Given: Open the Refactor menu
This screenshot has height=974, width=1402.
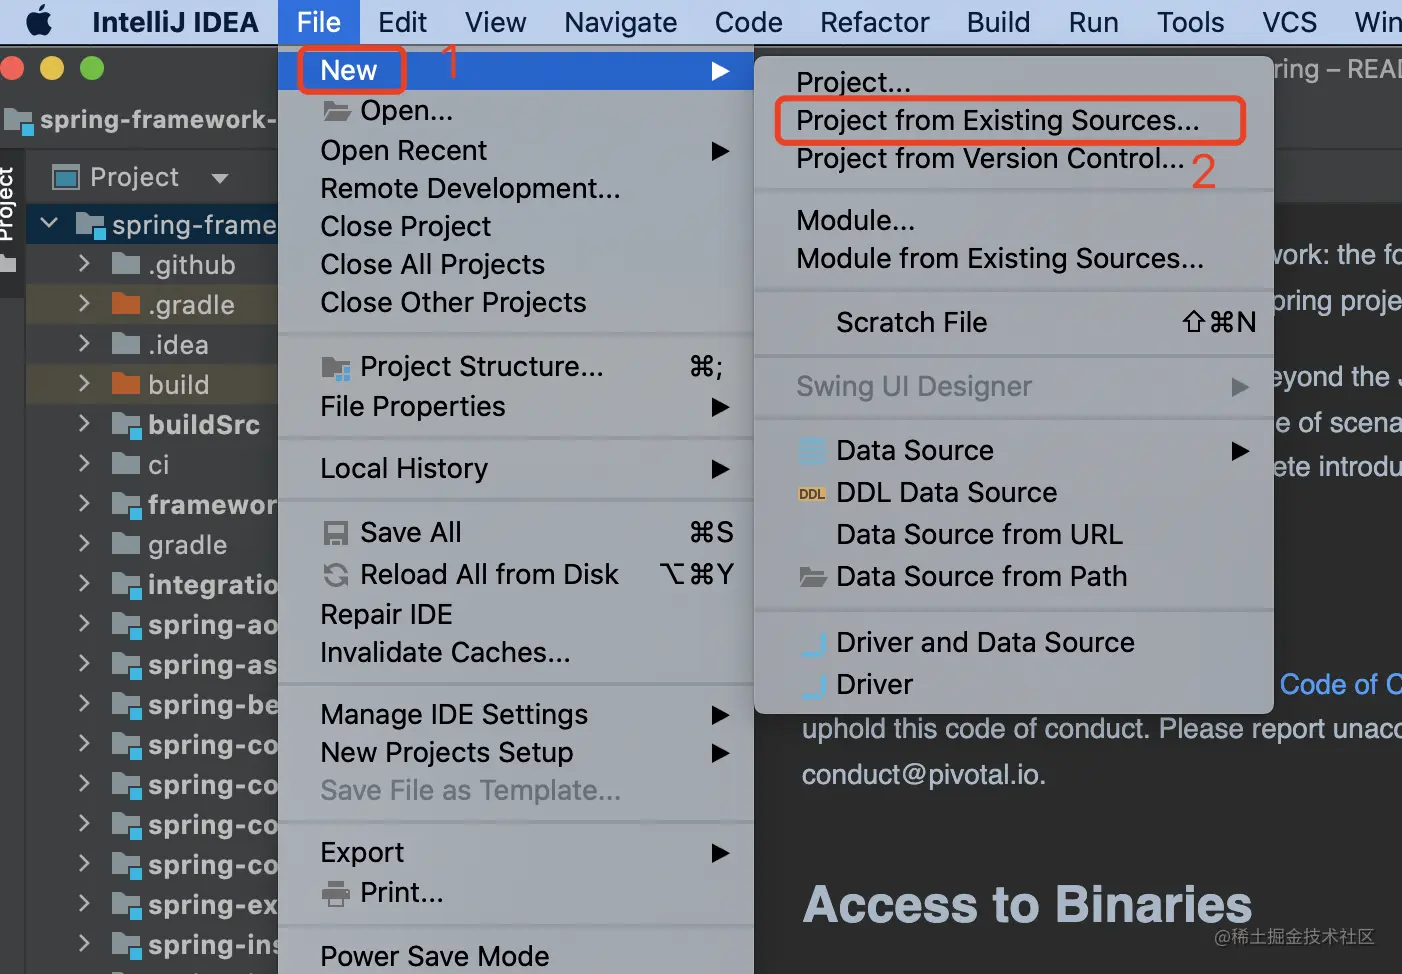Looking at the screenshot, I should click(874, 22).
